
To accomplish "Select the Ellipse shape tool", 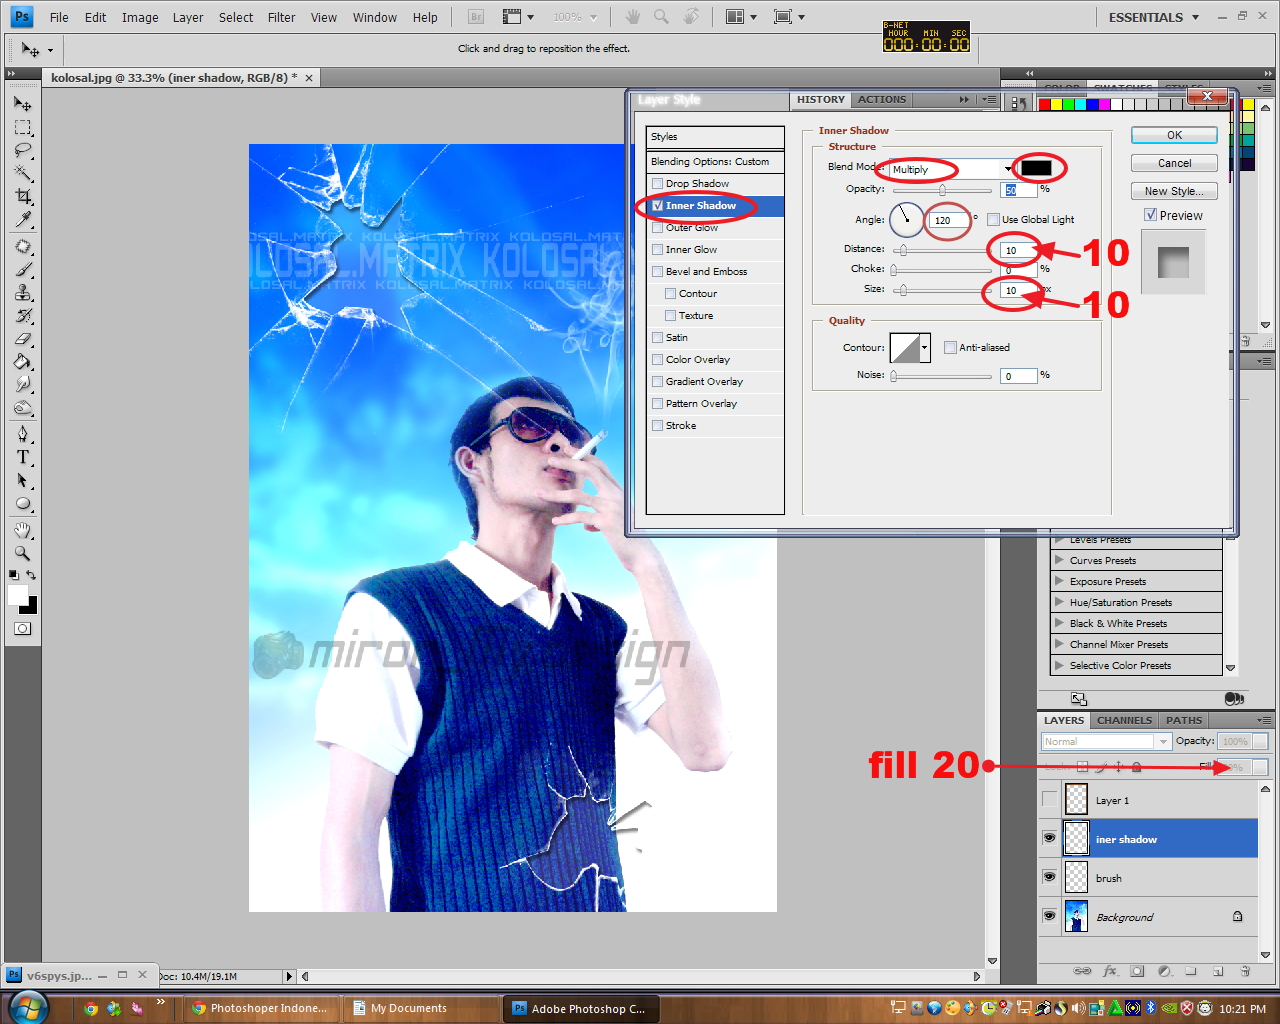I will (22, 504).
